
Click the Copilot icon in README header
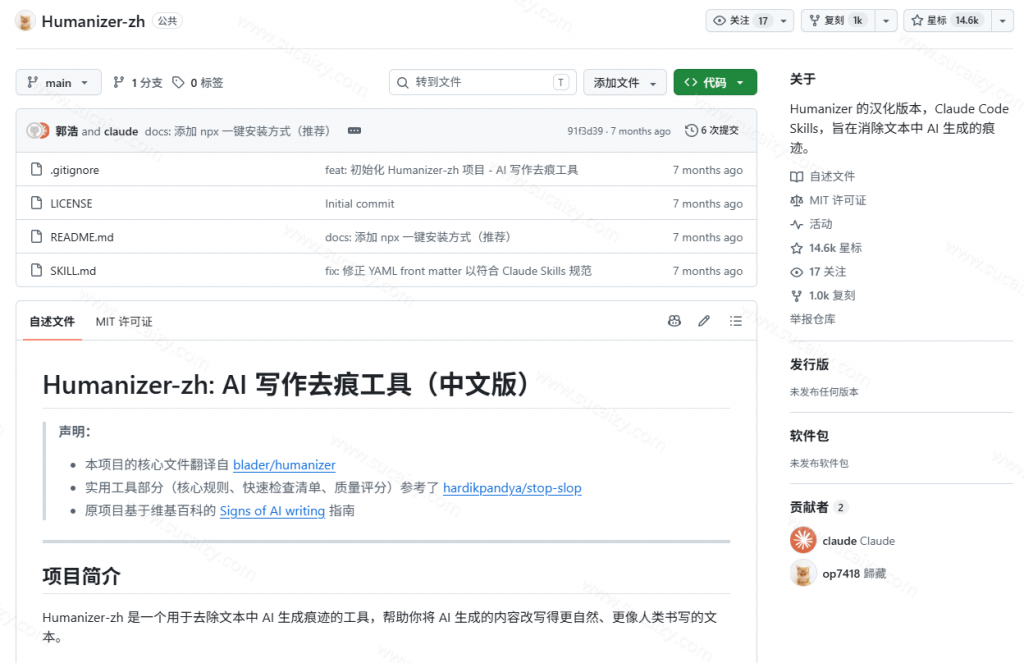pyautogui.click(x=675, y=321)
